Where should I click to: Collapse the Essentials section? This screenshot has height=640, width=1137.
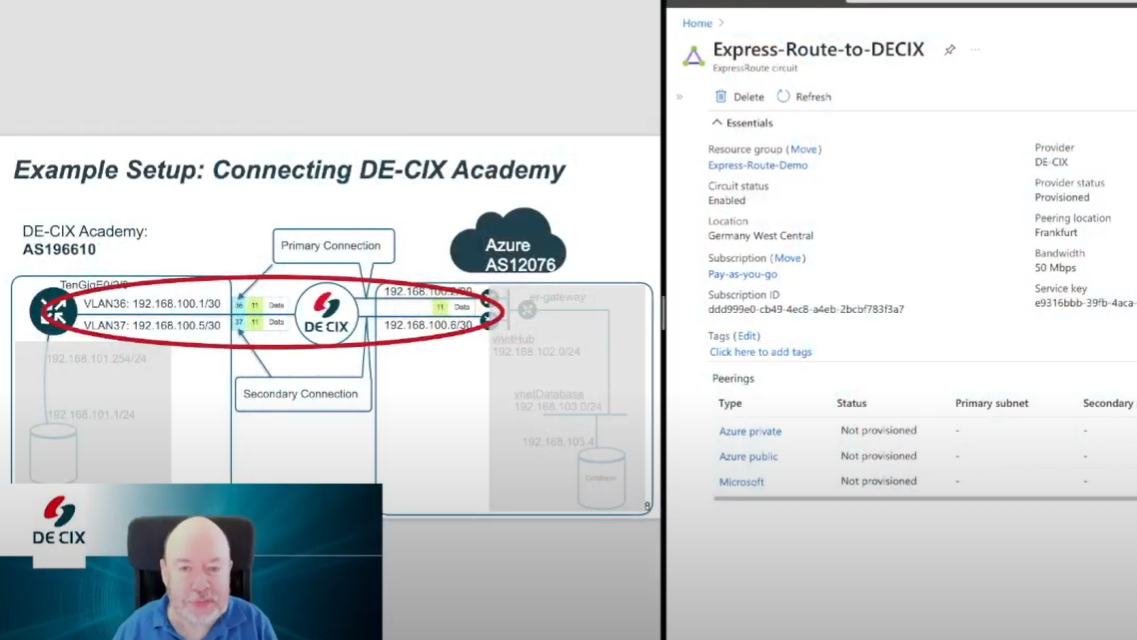[743, 123]
